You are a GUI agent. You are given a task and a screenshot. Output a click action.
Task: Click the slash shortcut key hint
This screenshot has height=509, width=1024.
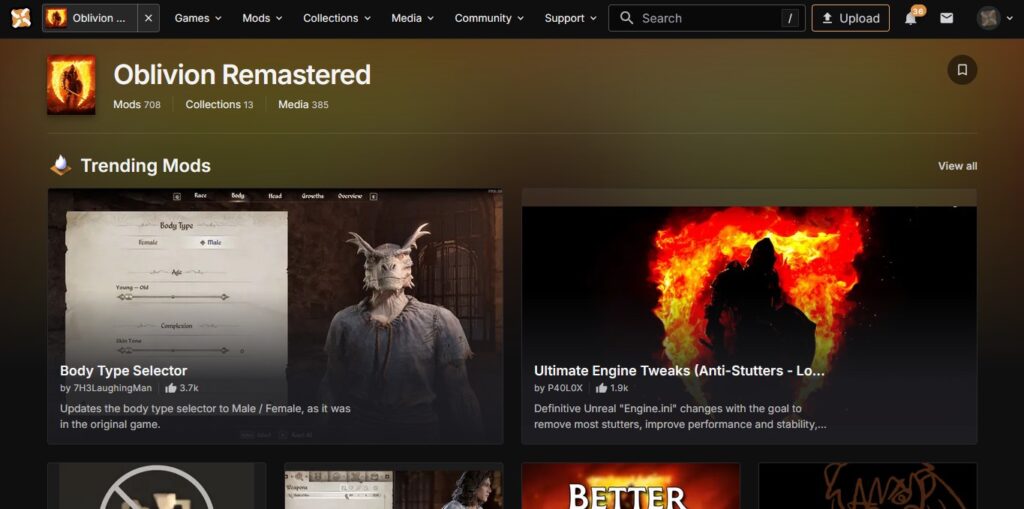tap(790, 18)
